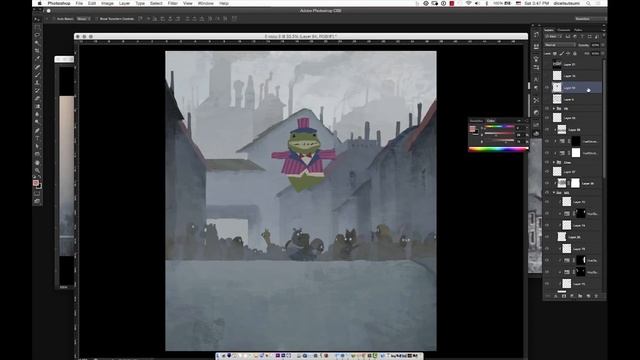640x360 pixels.
Task: Open the layer style fx menu
Action: tap(556, 296)
